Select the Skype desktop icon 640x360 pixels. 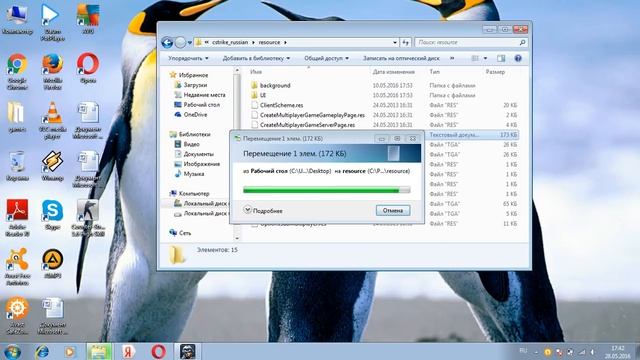point(52,215)
